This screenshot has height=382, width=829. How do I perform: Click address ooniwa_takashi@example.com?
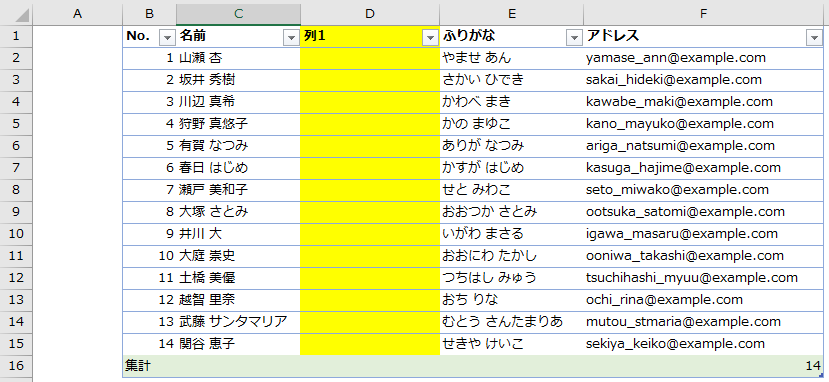(703, 256)
